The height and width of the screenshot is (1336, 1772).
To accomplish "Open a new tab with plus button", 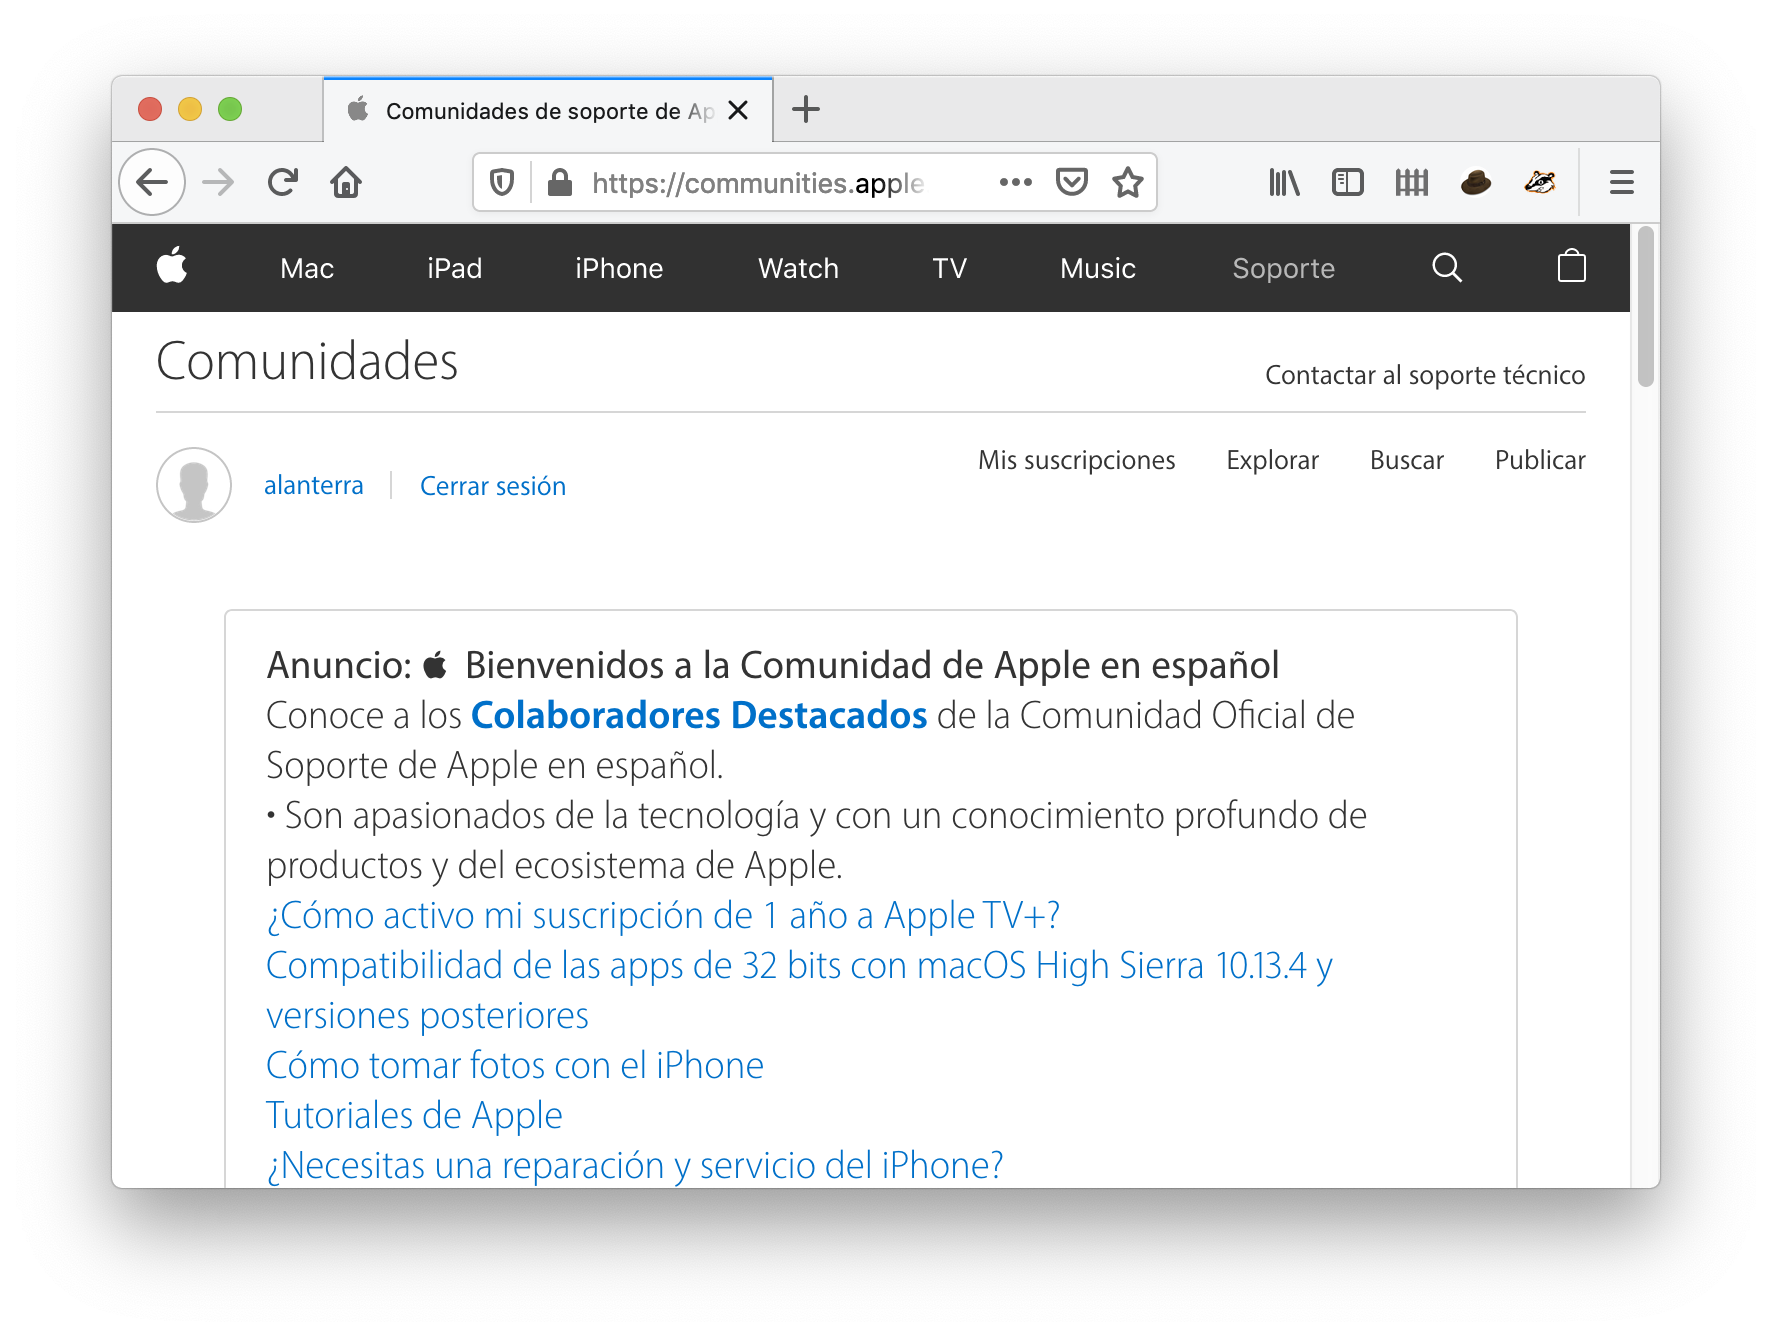I will (x=806, y=109).
